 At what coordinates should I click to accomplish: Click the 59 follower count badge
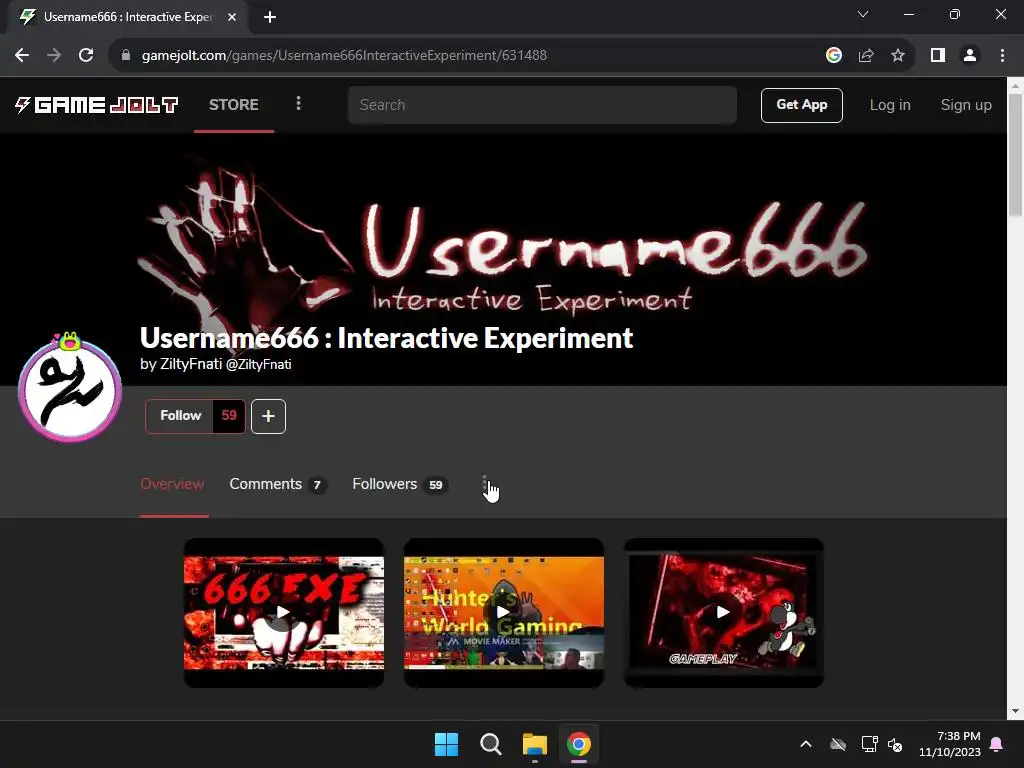[229, 415]
